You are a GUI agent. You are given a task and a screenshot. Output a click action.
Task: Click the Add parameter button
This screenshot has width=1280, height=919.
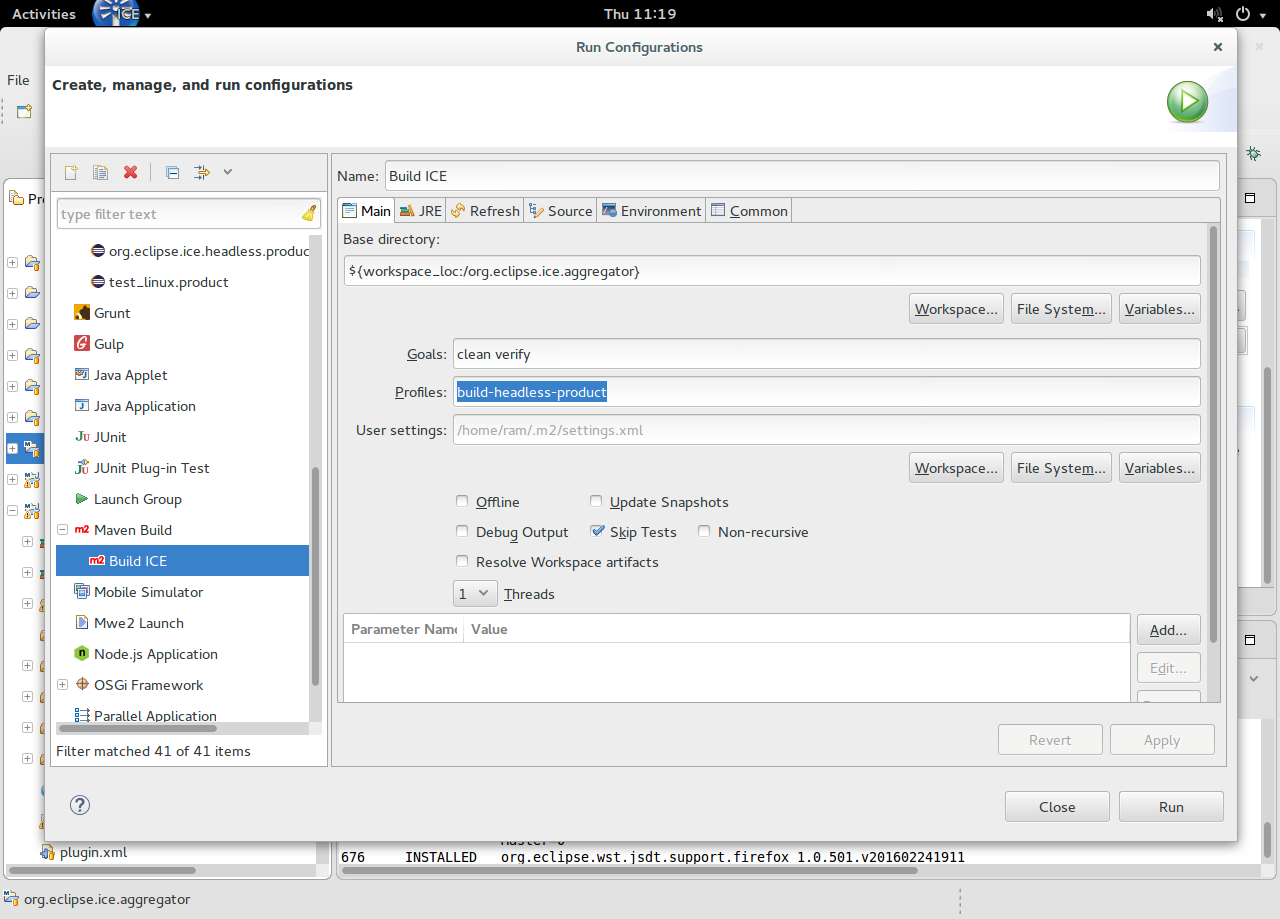pyautogui.click(x=1168, y=630)
